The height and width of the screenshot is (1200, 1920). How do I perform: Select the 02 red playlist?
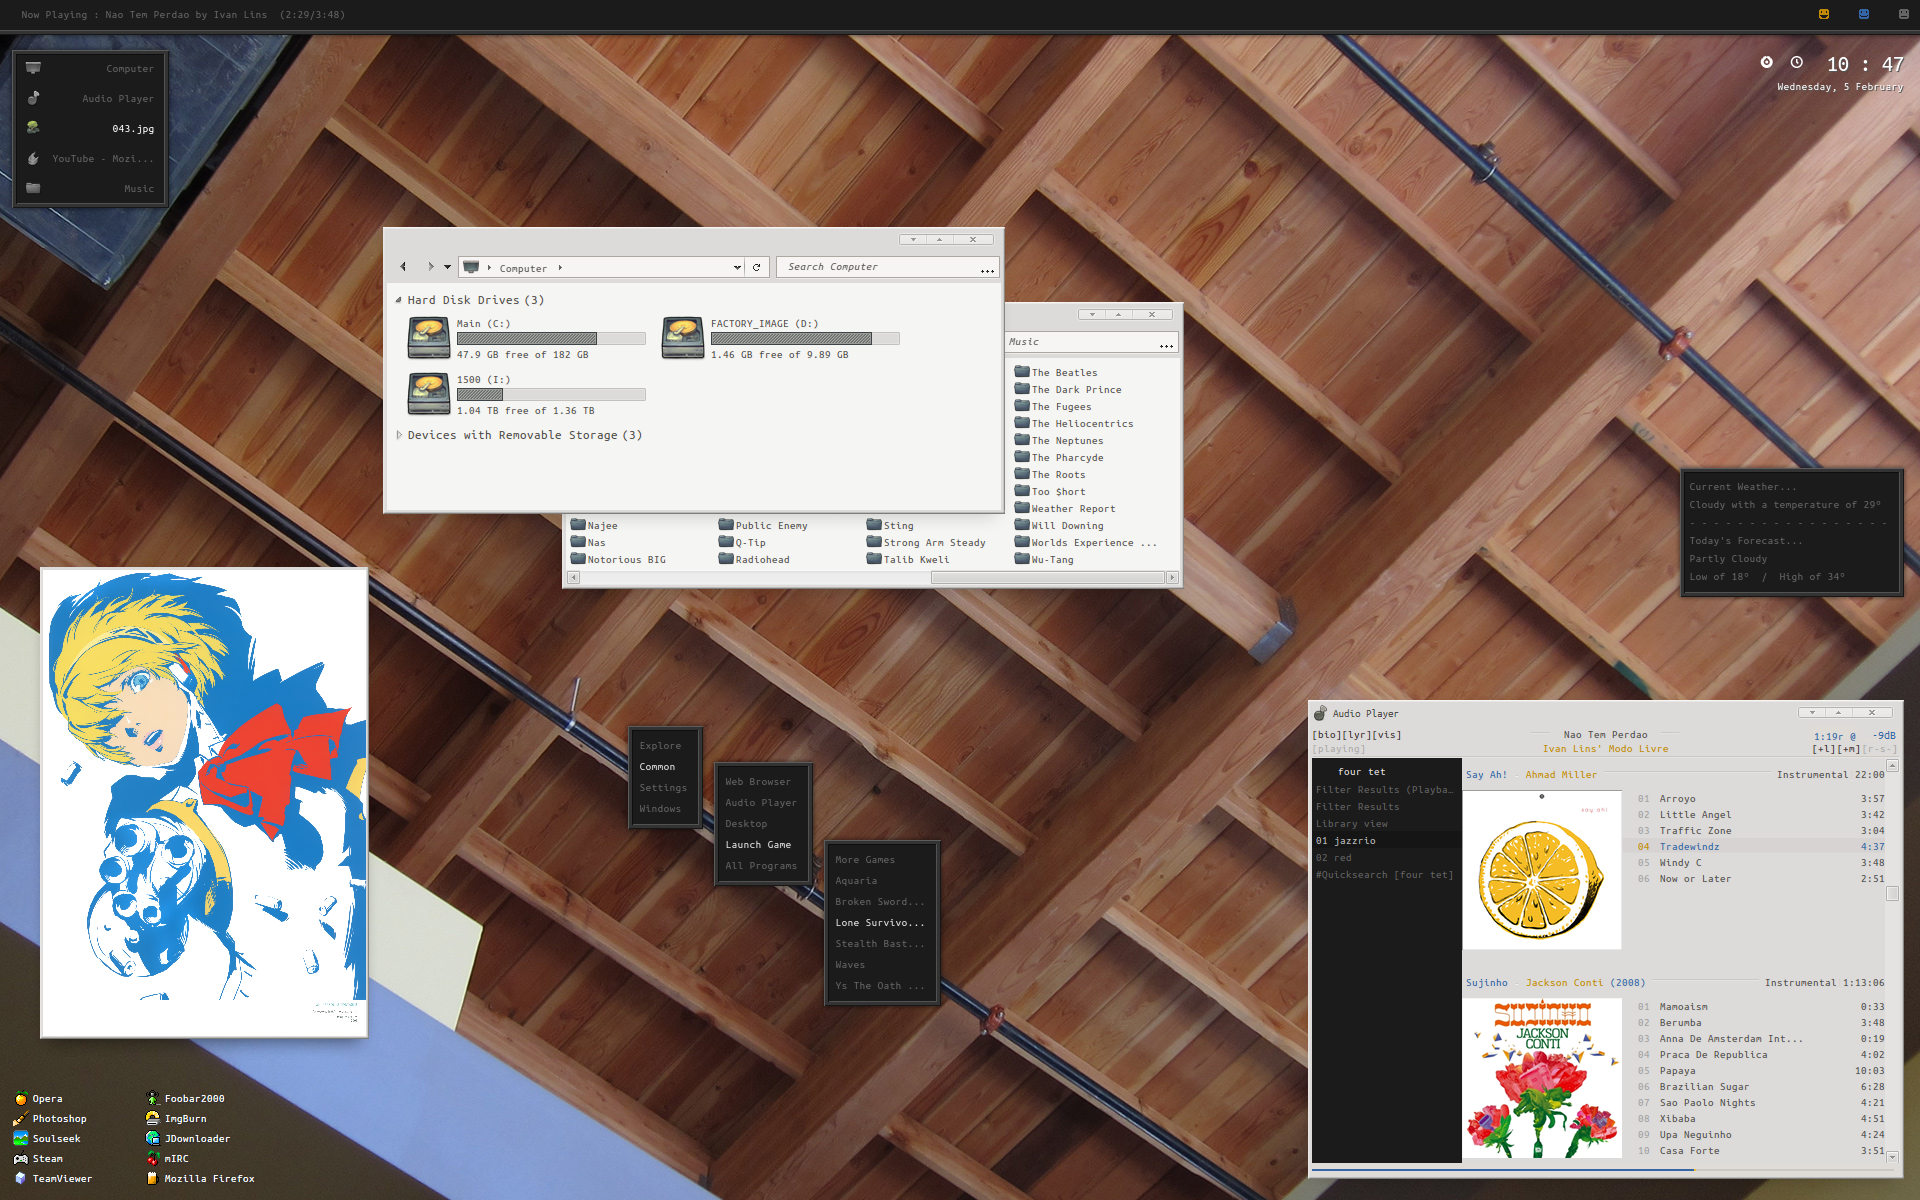1386,858
